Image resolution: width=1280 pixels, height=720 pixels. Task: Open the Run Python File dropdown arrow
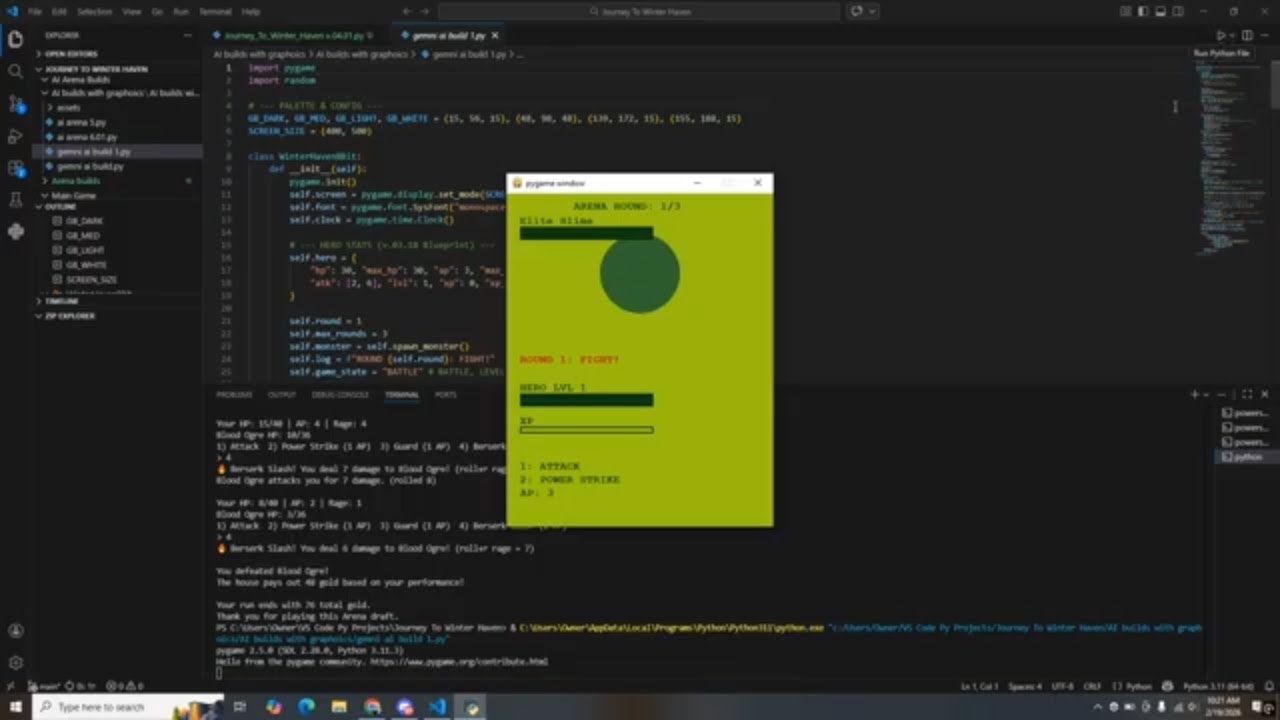pos(1233,35)
